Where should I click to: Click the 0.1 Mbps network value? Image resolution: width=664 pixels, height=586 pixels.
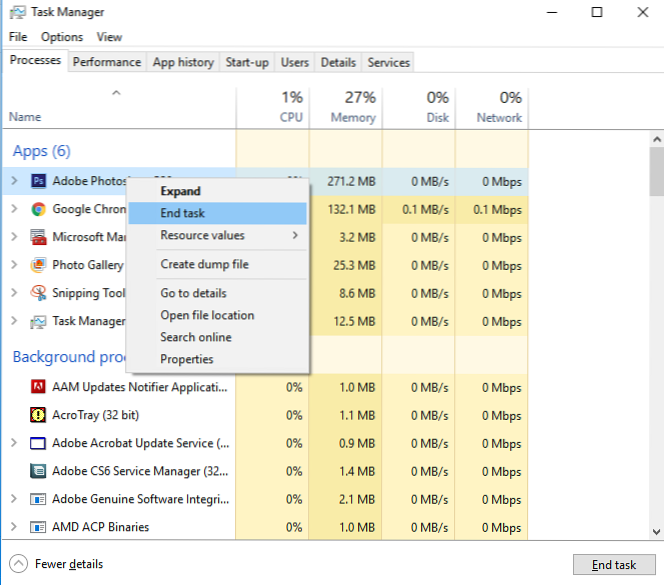tap(498, 210)
